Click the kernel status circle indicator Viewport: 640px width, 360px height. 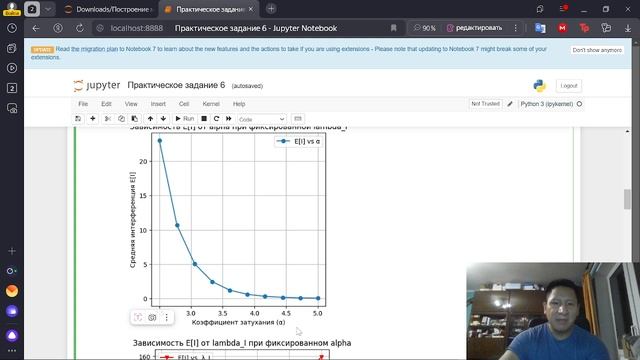click(579, 104)
